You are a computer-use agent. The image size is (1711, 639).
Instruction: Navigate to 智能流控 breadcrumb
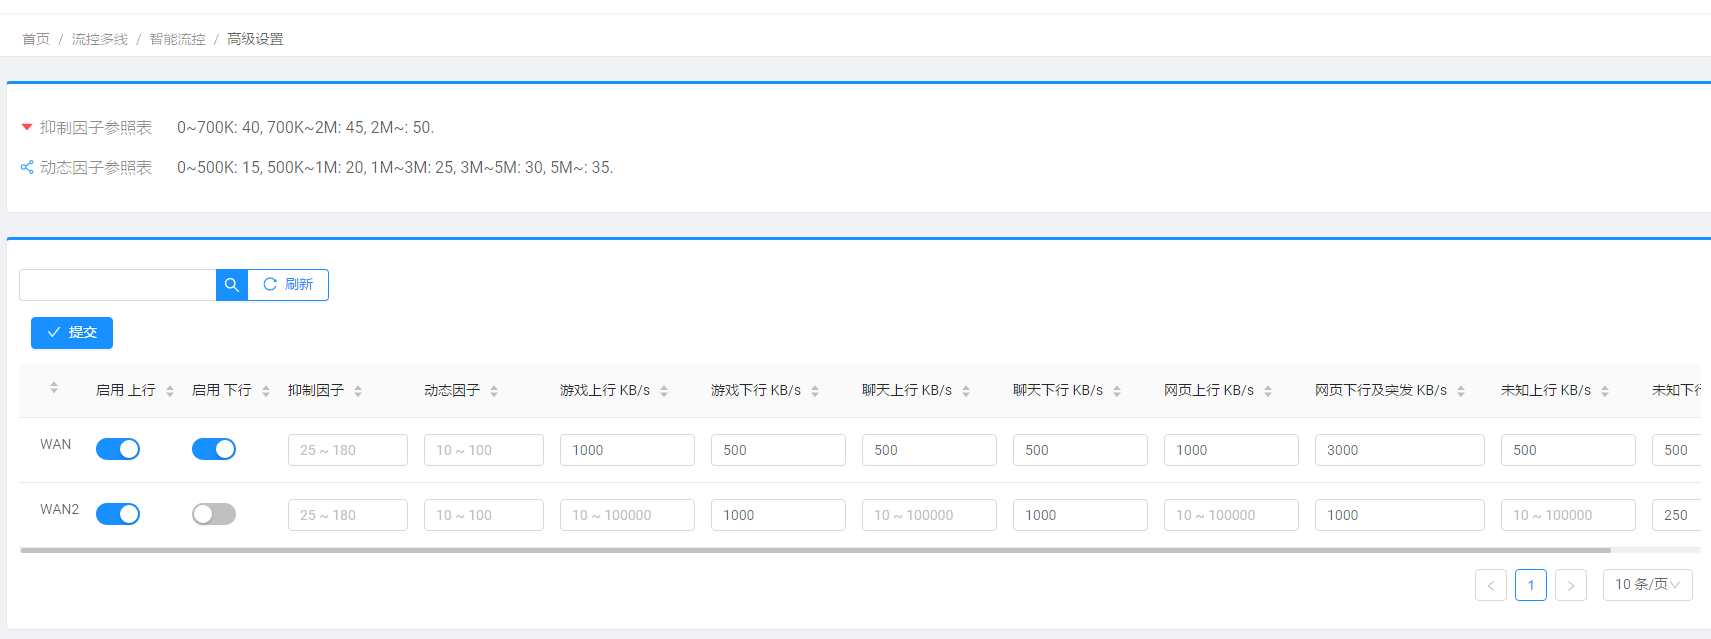pyautogui.click(x=177, y=39)
